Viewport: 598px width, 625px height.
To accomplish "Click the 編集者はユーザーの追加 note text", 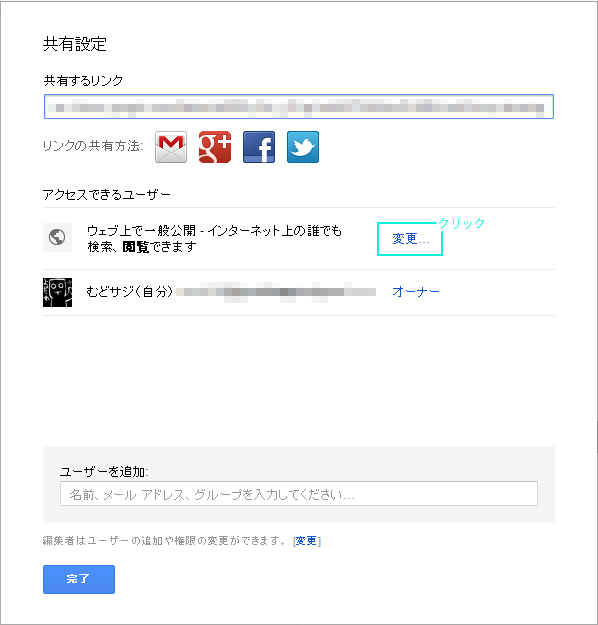I will coord(165,541).
